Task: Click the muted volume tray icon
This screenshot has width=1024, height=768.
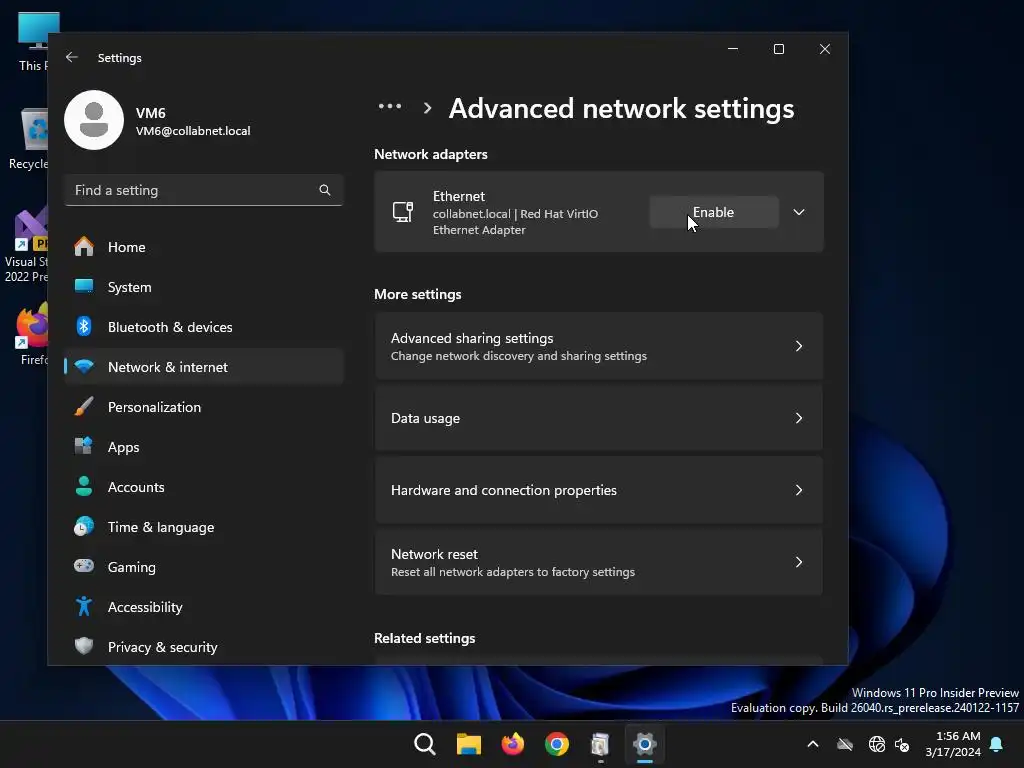Action: (902, 744)
